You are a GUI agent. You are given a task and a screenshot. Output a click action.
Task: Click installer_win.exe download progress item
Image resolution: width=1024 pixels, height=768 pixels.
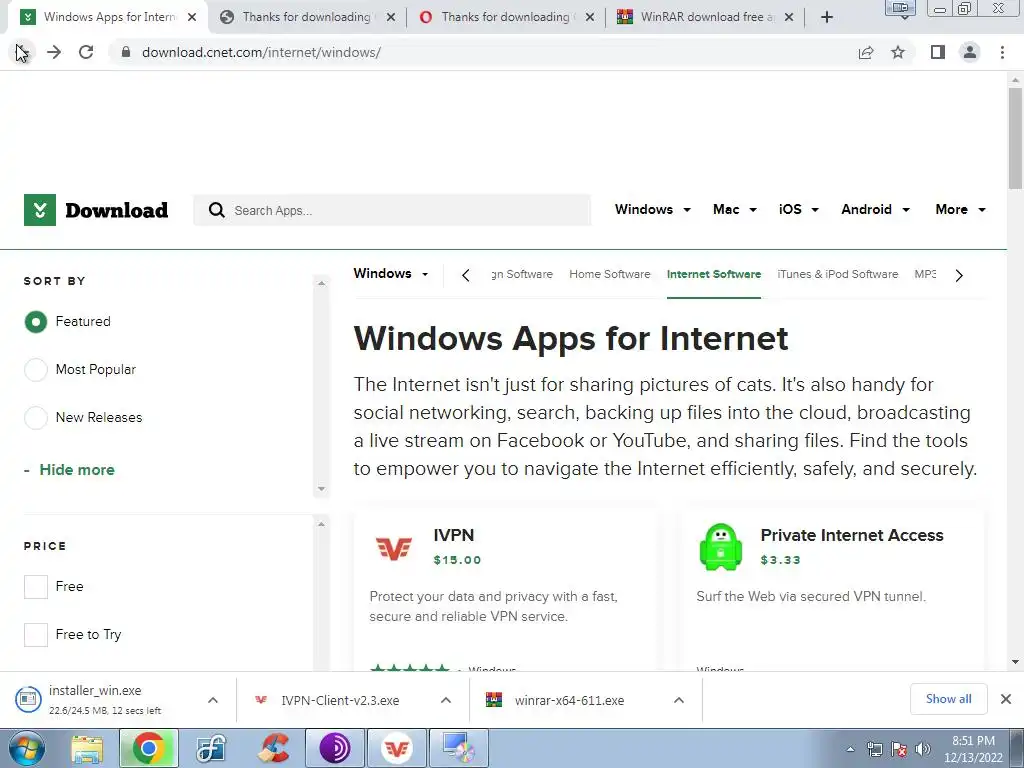[x=104, y=699]
